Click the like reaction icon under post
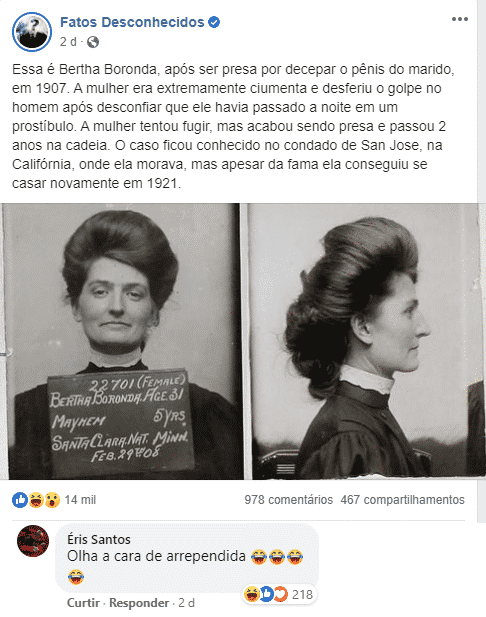This screenshot has width=486, height=617. click(x=20, y=500)
